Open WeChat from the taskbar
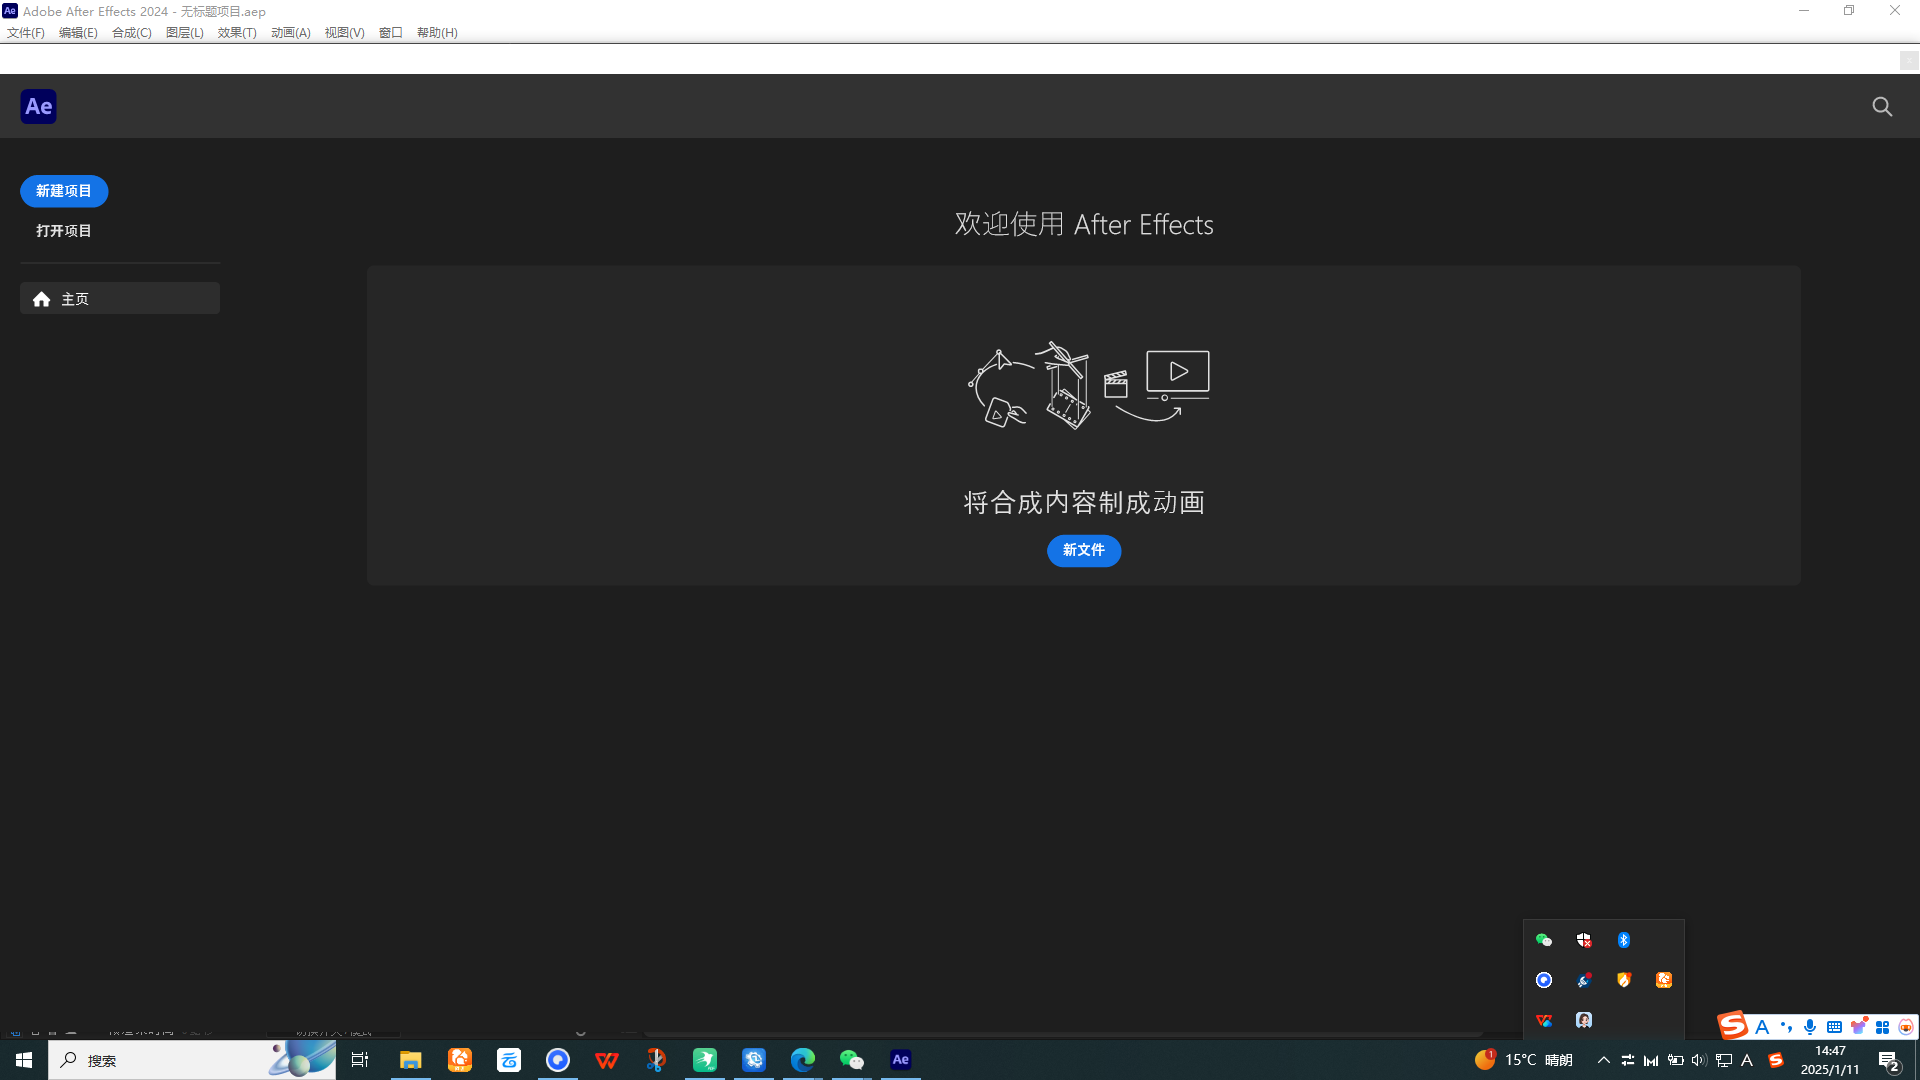 pyautogui.click(x=852, y=1060)
